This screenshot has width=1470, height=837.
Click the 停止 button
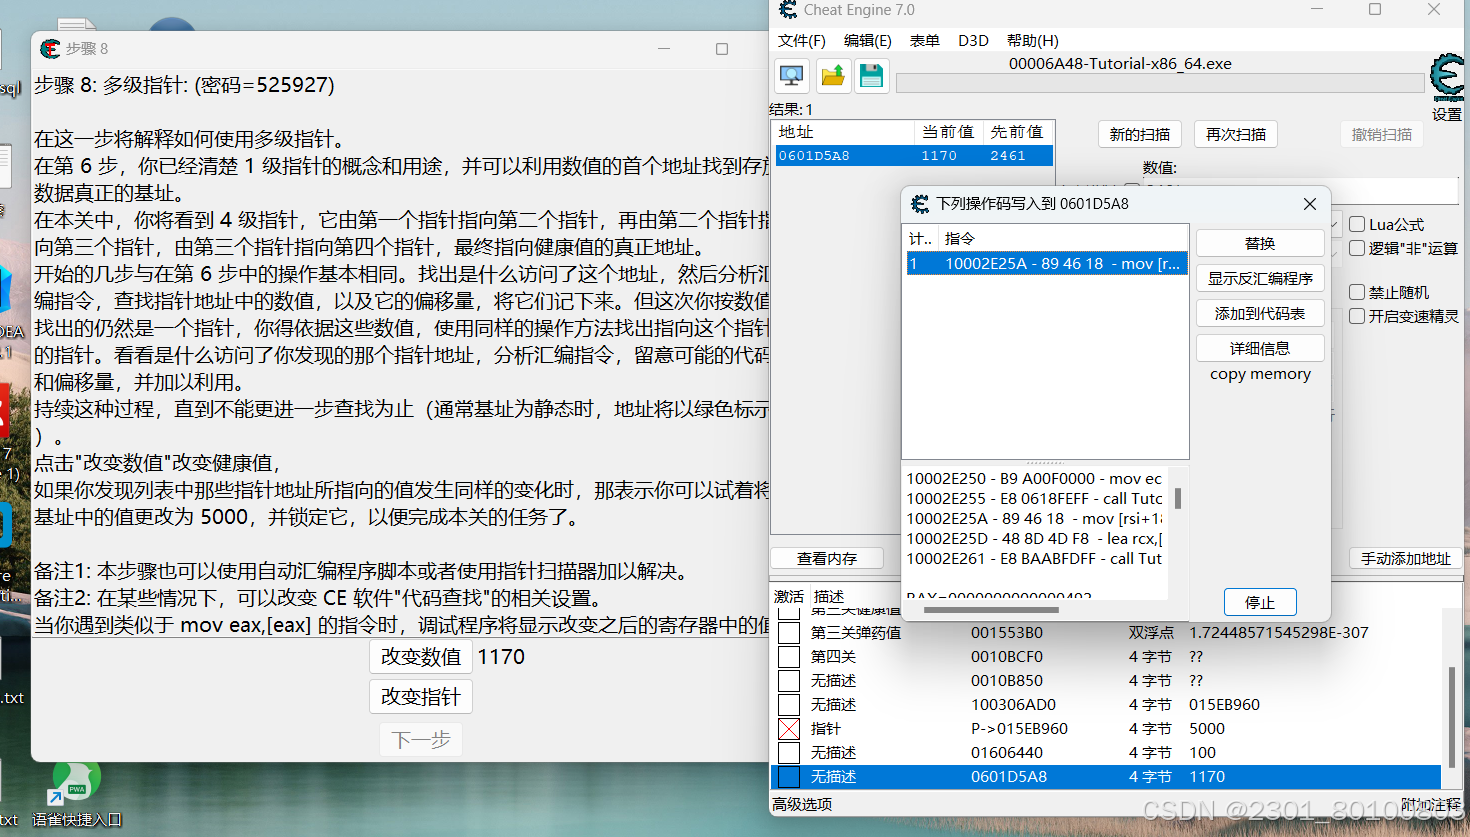[1260, 602]
